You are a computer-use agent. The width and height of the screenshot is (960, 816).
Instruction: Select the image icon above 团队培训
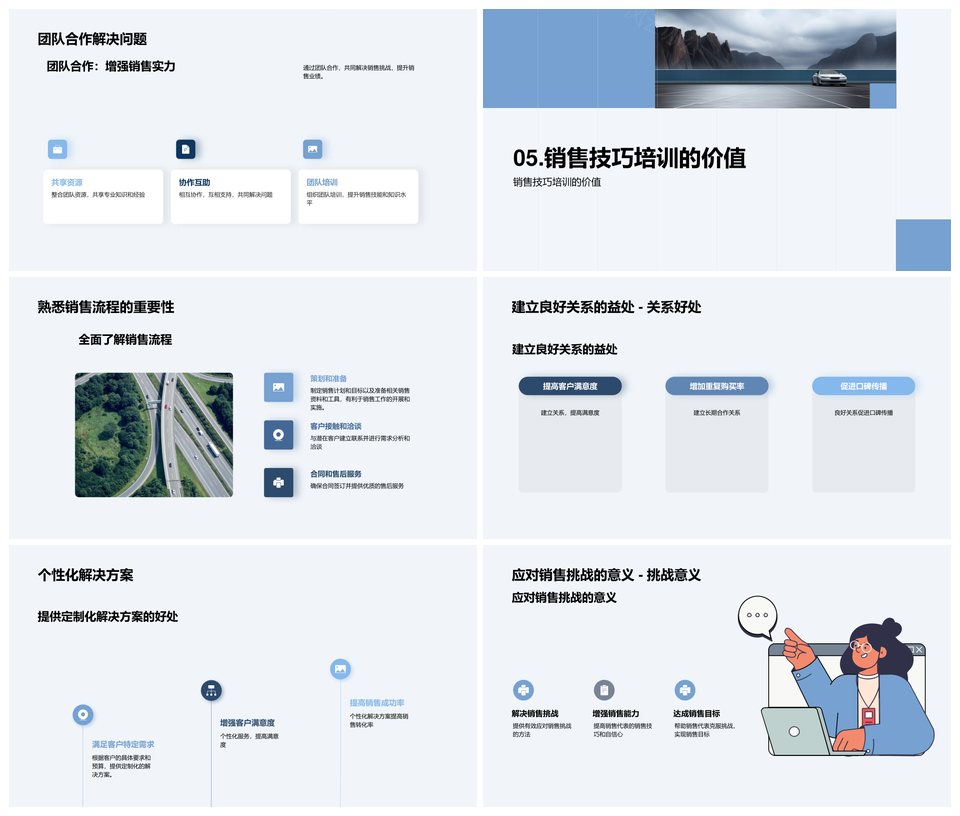tap(313, 149)
